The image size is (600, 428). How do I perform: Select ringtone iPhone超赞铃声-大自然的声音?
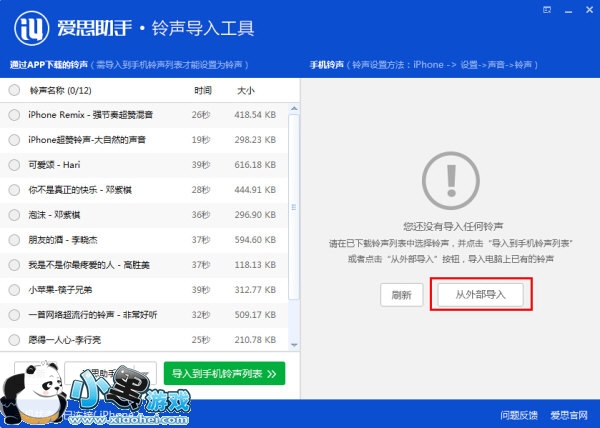coord(14,140)
